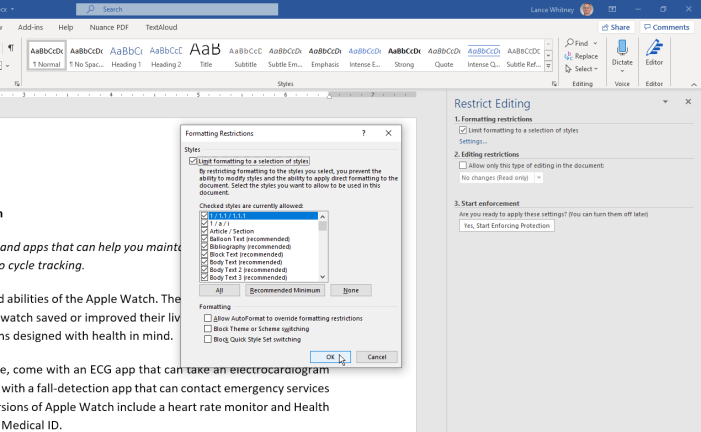Open the Styles pane launcher
Image resolution: width=701 pixels, height=432 pixels.
click(x=554, y=84)
